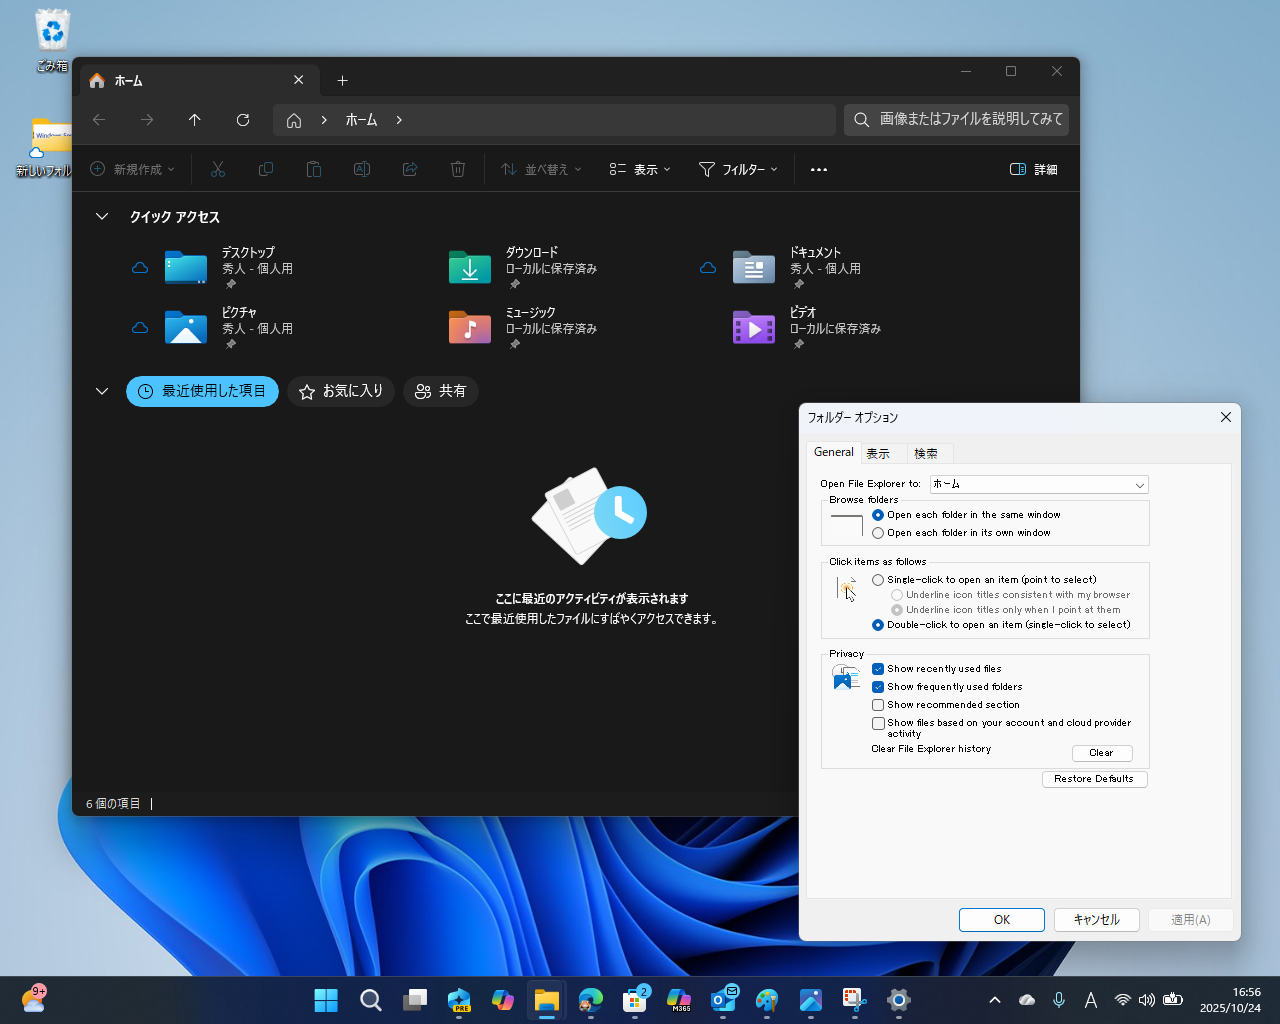Open the フィルター dropdown

738,170
